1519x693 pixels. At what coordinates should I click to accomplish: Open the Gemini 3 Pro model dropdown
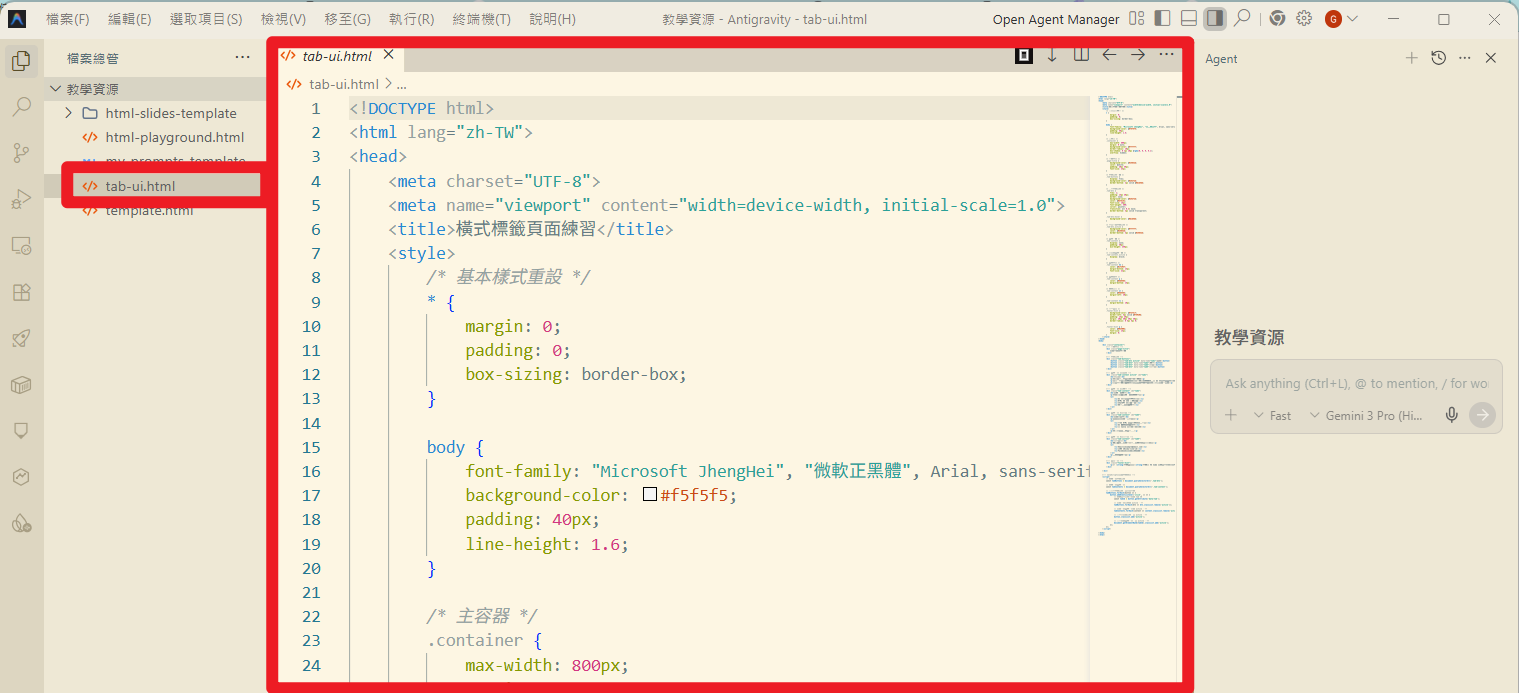coord(1366,415)
